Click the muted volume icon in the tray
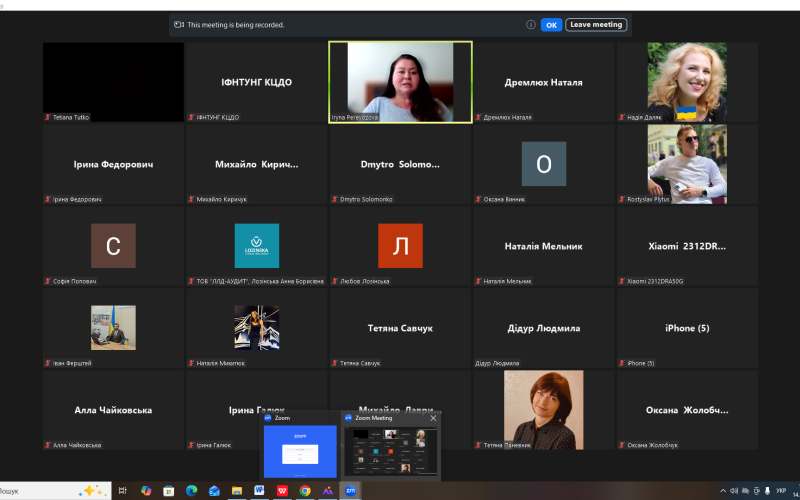Image resolution: width=800 pixels, height=500 pixels. (x=734, y=491)
